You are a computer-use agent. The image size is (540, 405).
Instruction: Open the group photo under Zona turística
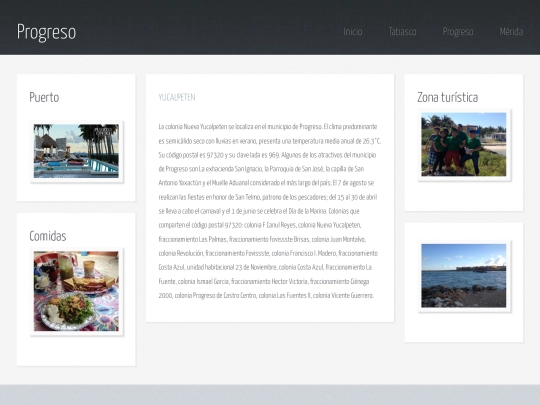[x=464, y=144]
